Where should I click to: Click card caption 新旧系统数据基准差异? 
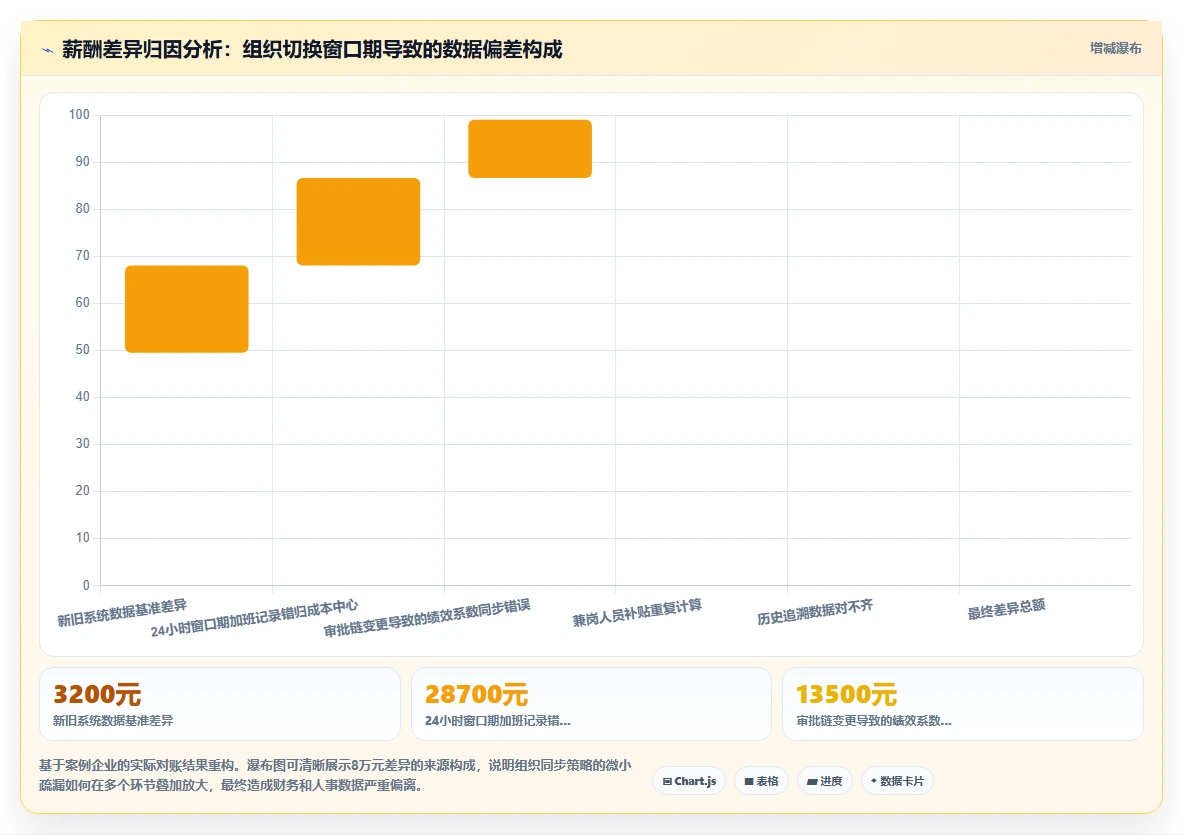tap(113, 720)
